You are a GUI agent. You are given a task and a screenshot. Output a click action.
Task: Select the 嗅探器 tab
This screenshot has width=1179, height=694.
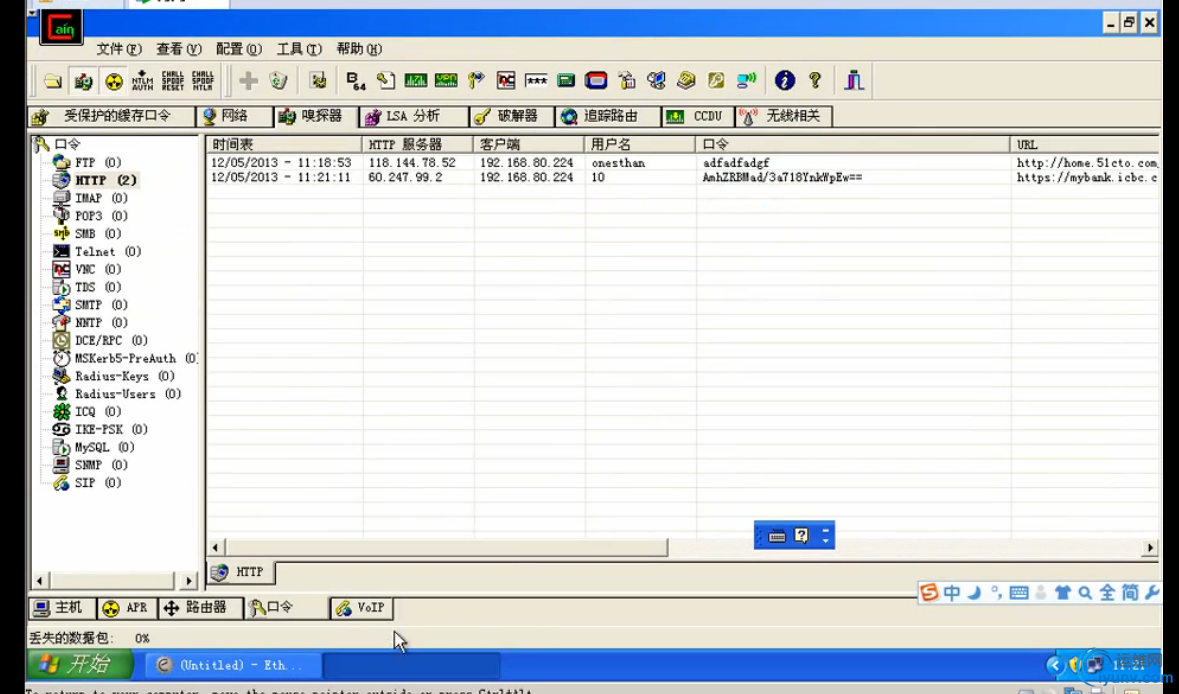click(314, 117)
